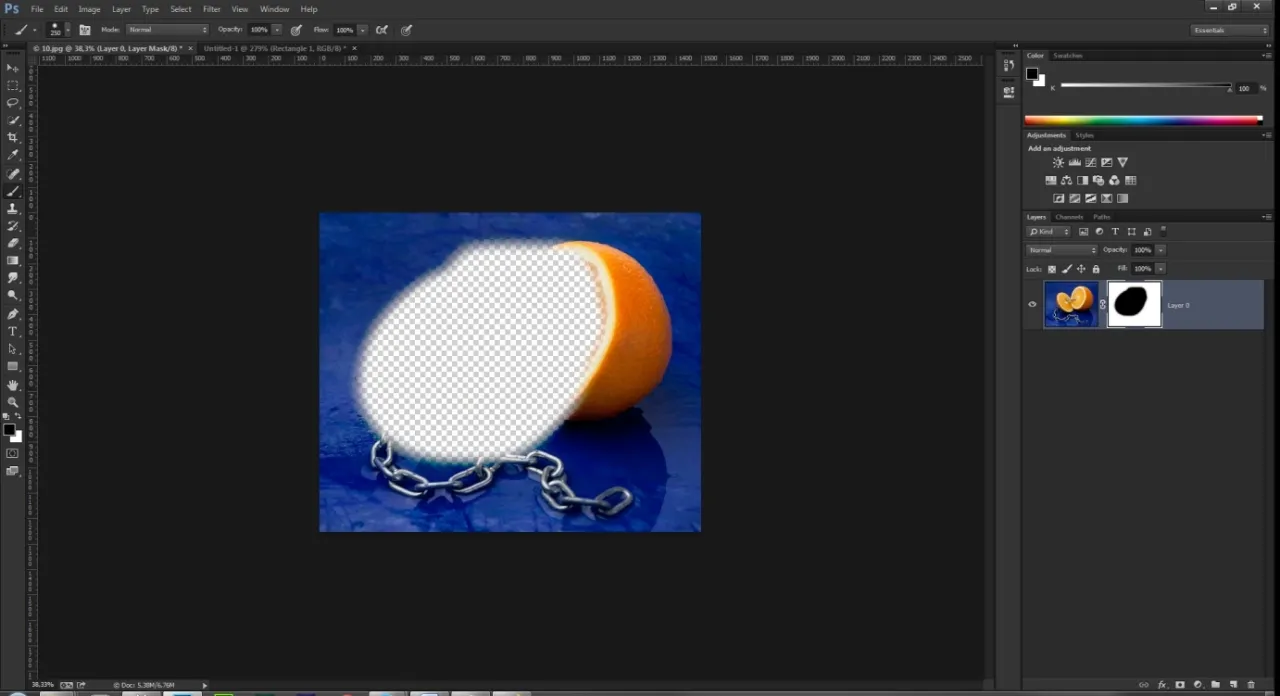This screenshot has width=1280, height=696.
Task: Select the Eyedropper tool
Action: [x=13, y=155]
